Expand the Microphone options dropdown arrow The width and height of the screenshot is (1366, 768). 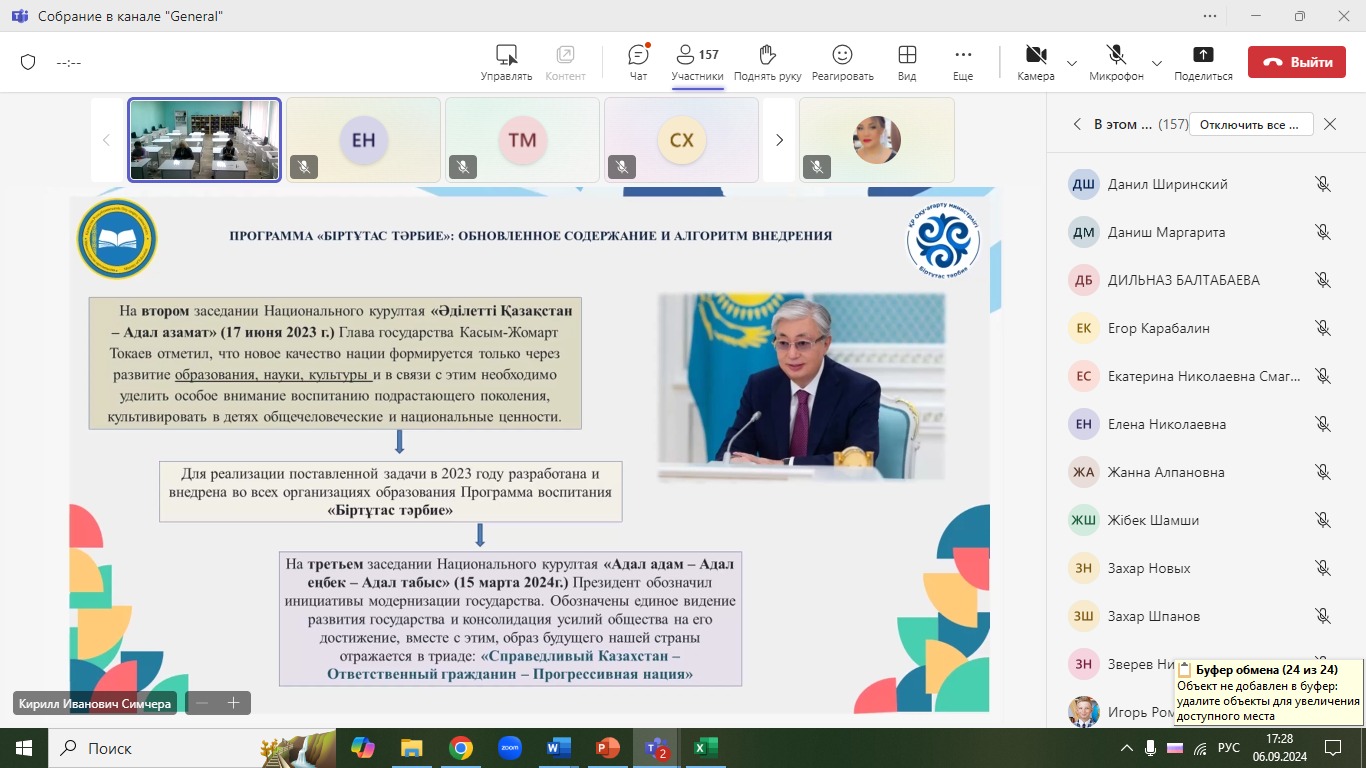pos(1157,63)
